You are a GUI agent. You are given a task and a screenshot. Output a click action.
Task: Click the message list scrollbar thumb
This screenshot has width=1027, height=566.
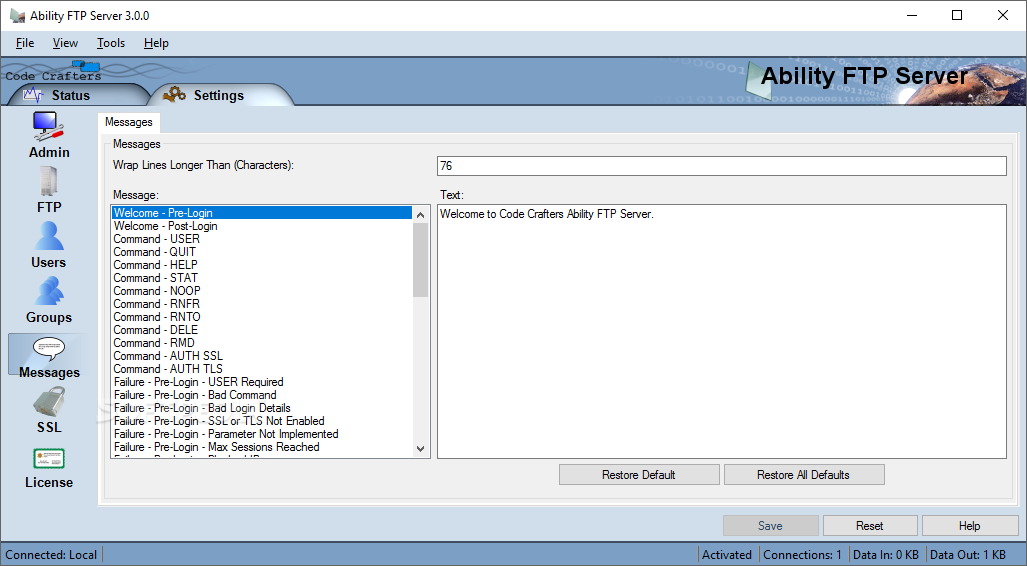(420, 260)
